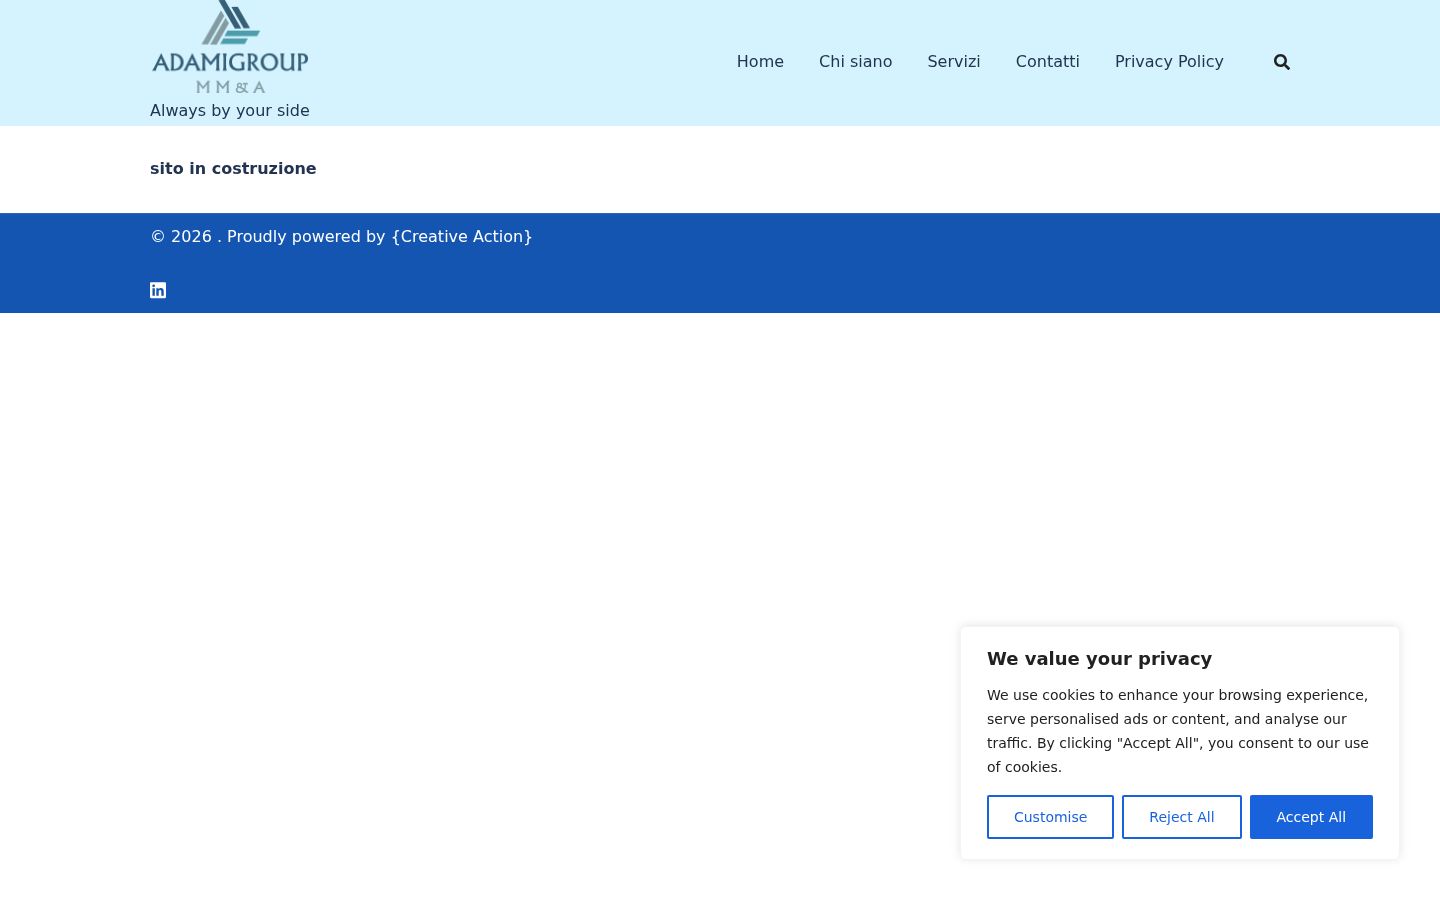Open the Contatti menu link
1440x900 pixels.
1047,62
